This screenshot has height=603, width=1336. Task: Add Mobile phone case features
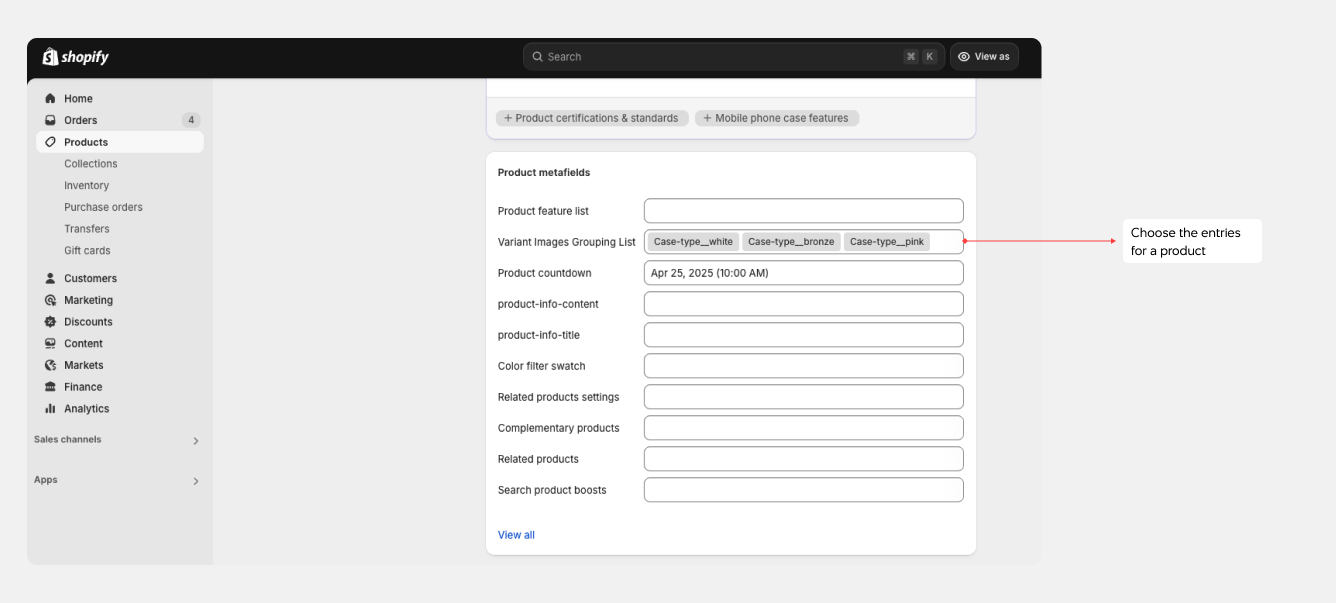776,118
